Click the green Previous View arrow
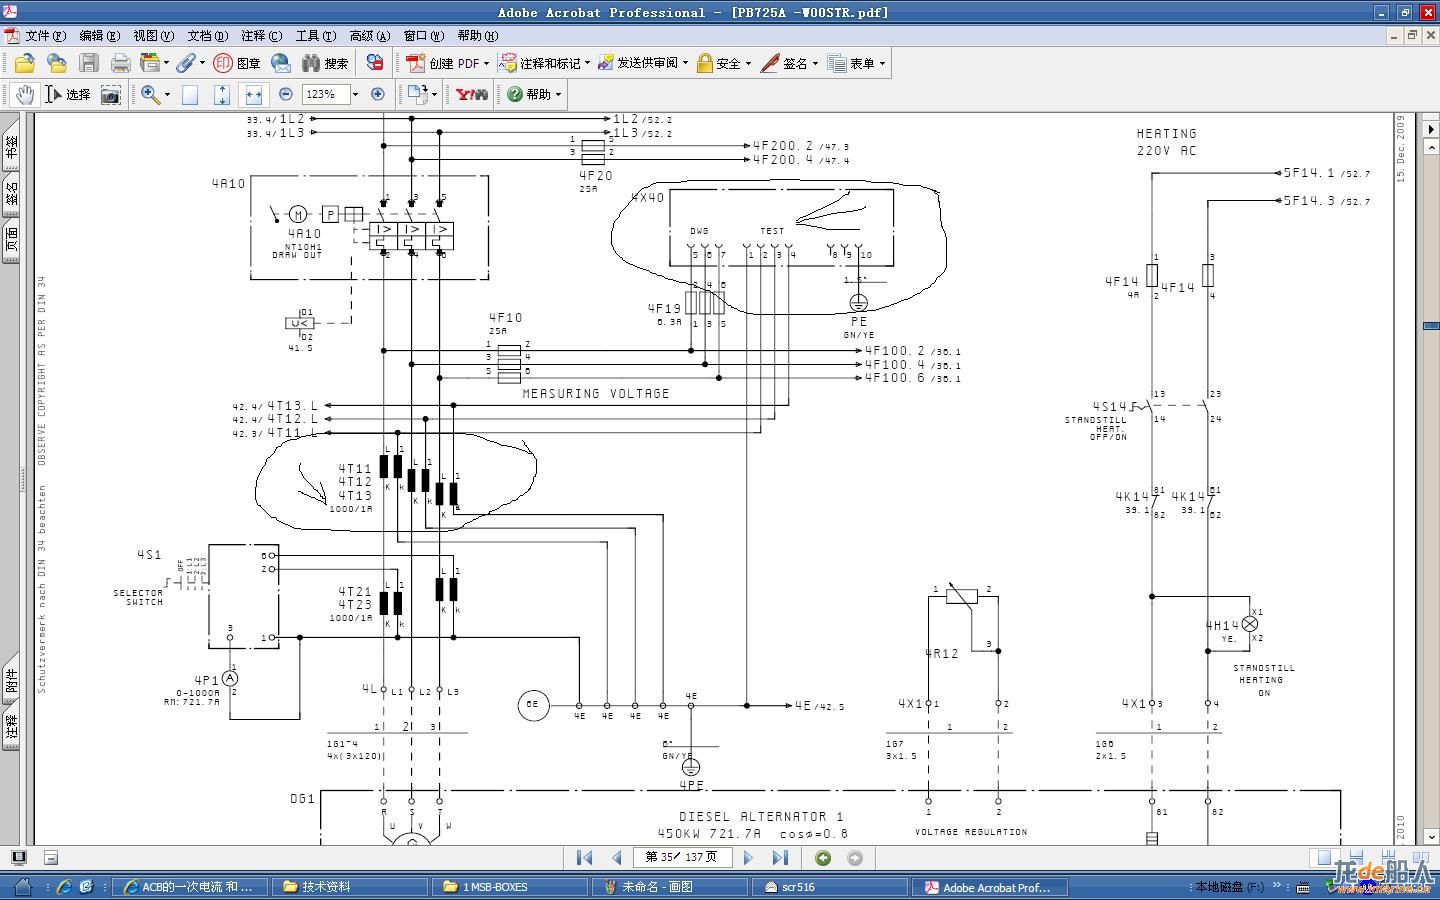Image resolution: width=1440 pixels, height=900 pixels. 823,858
